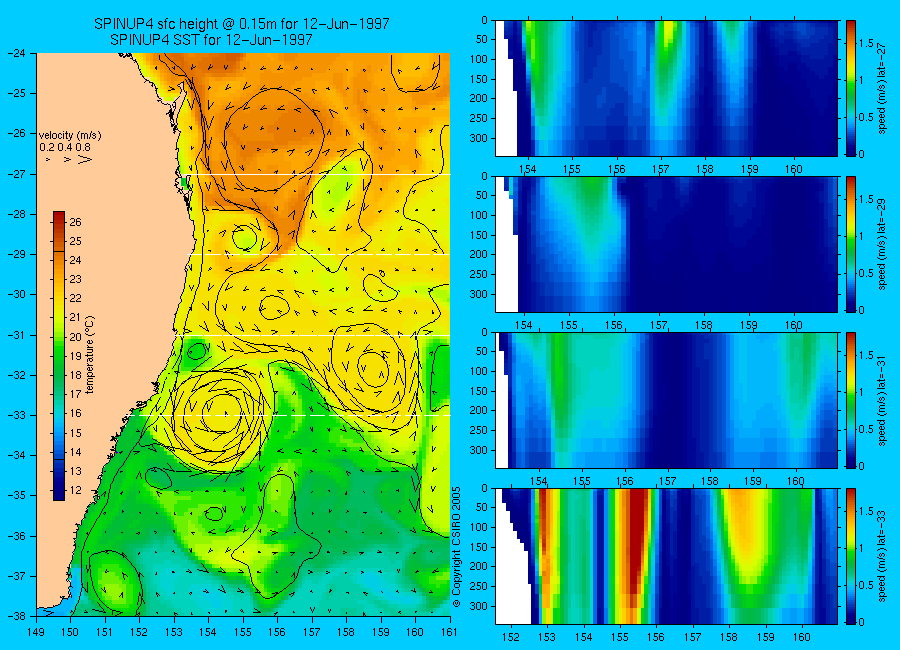Click the '0.2 0.4 0.8' velocity scale values
The image size is (900, 650).
(65, 148)
